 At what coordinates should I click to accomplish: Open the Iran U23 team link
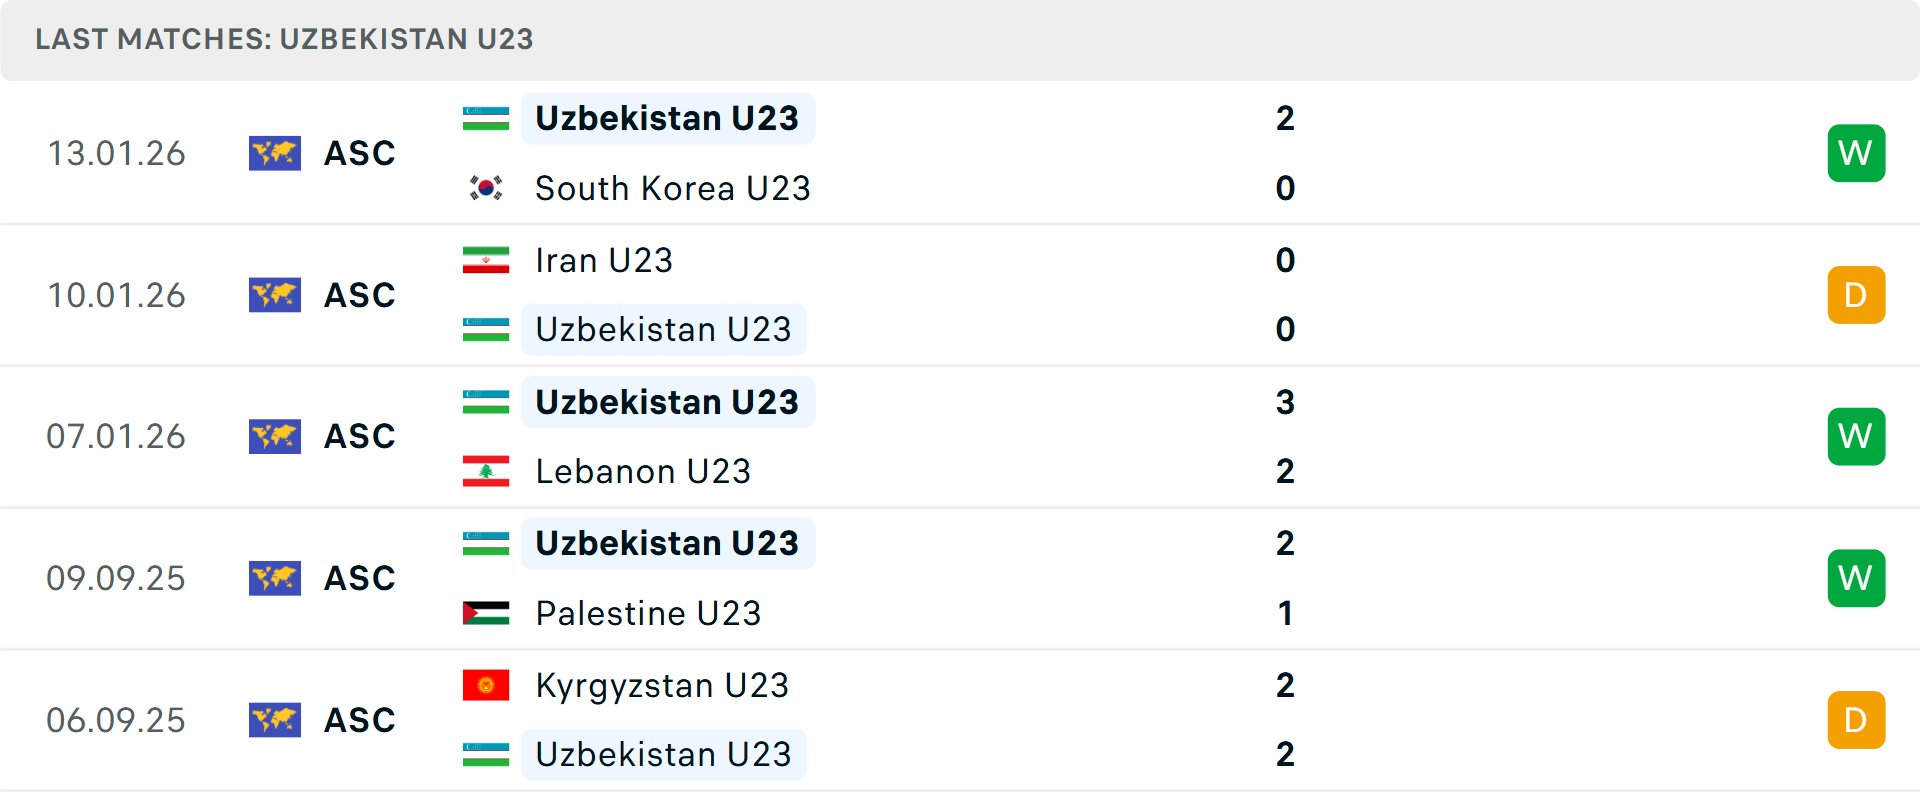(x=604, y=260)
